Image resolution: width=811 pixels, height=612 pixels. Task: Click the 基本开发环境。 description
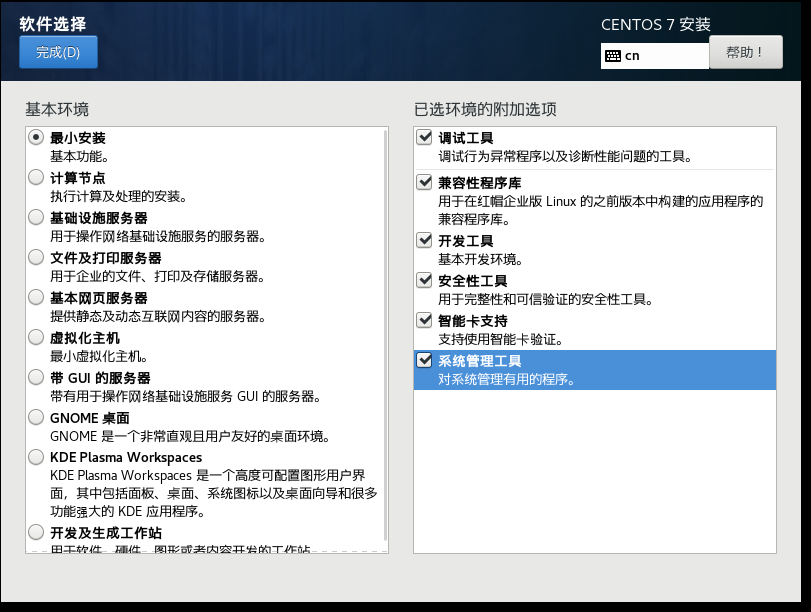click(480, 259)
